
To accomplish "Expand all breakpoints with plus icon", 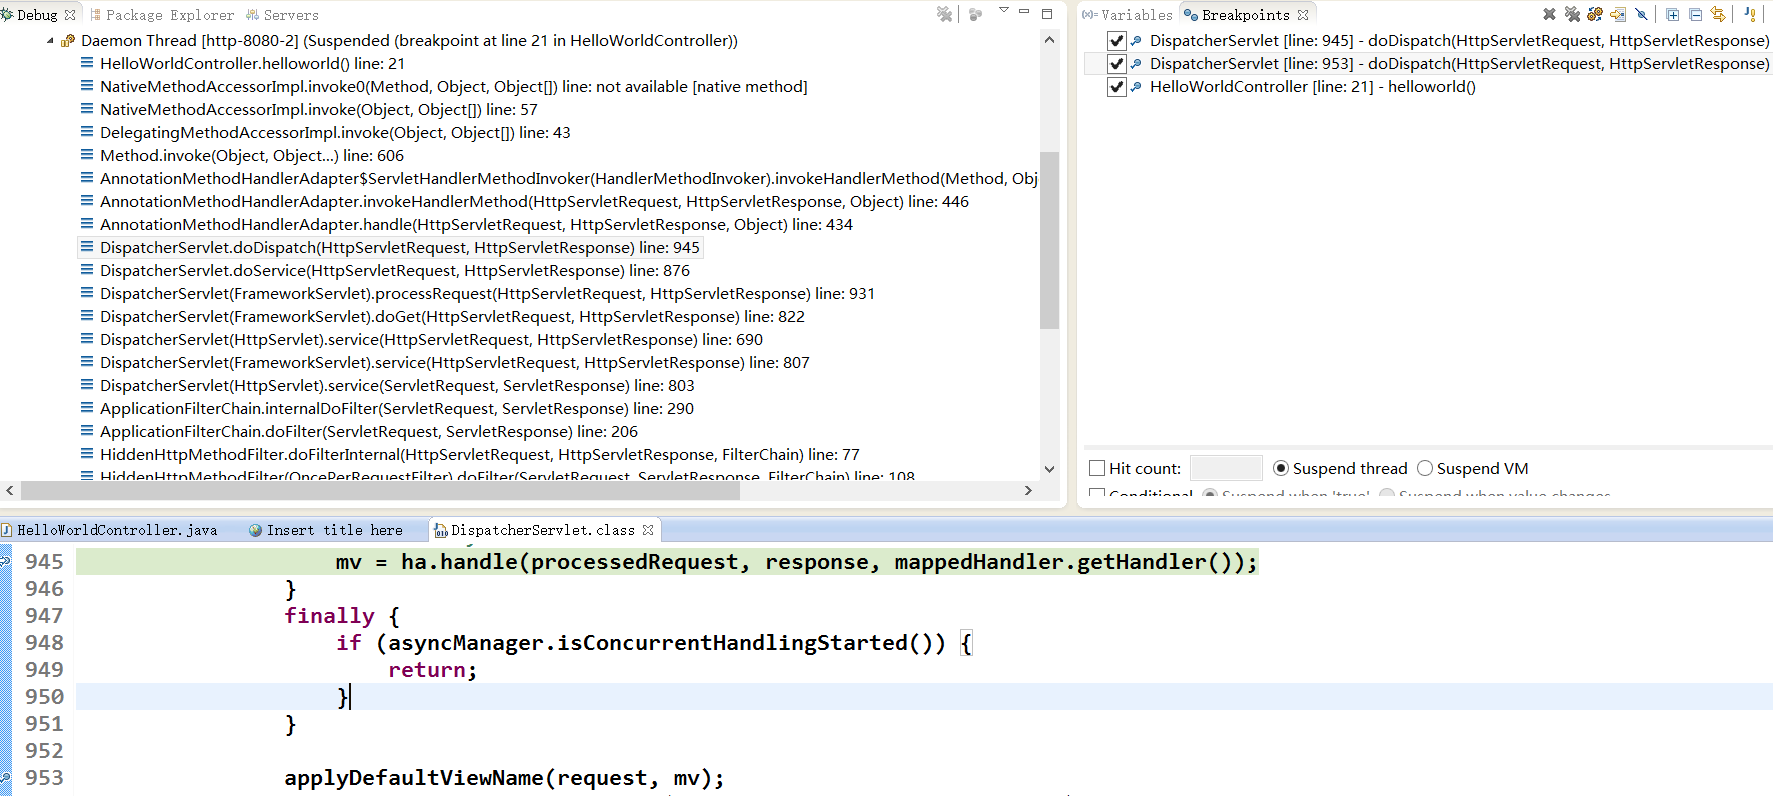I will [x=1672, y=14].
